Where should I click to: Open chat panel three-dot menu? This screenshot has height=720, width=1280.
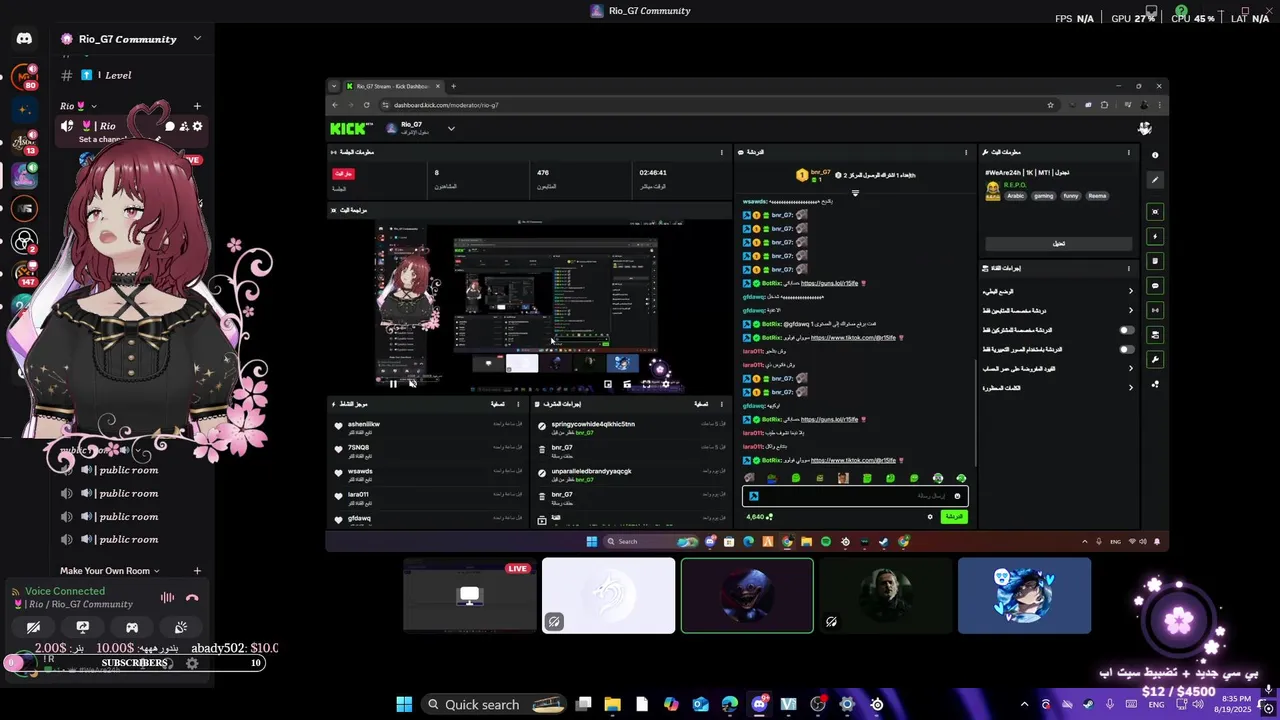pos(966,152)
